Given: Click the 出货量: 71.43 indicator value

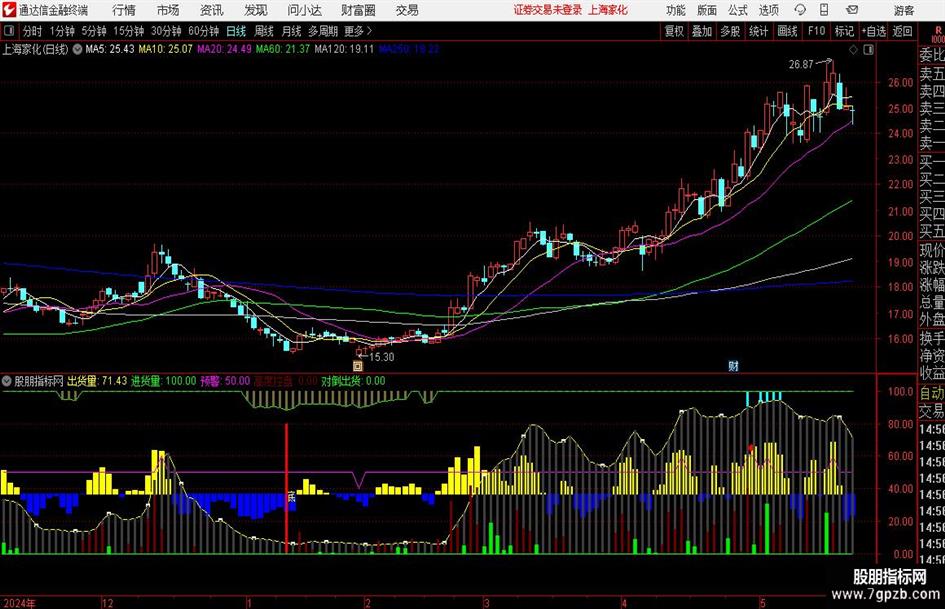Looking at the screenshot, I should (97, 381).
